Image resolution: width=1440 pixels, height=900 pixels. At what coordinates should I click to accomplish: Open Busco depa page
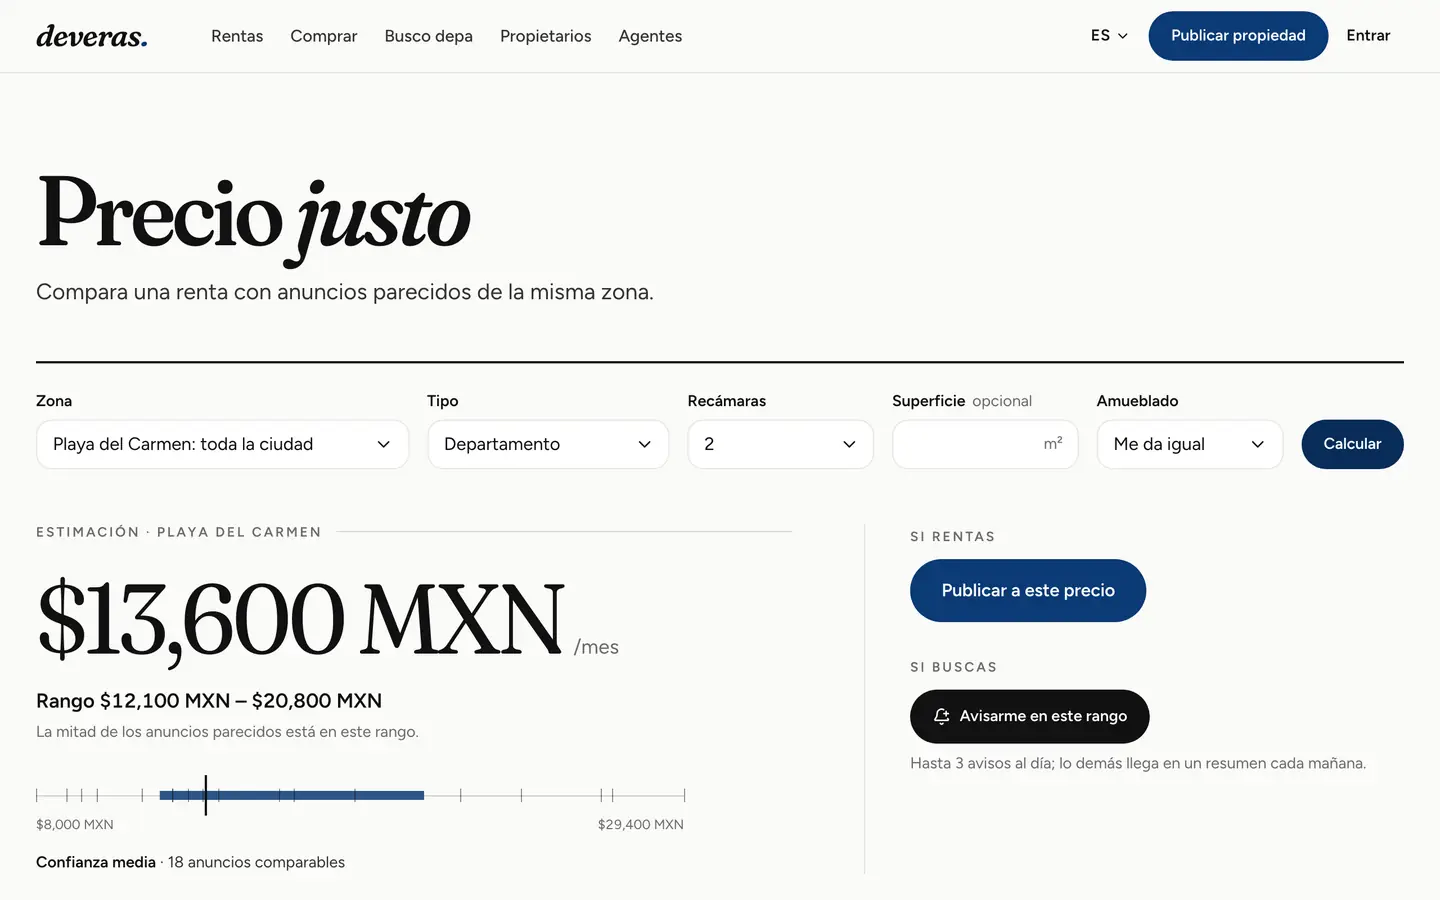tap(428, 36)
